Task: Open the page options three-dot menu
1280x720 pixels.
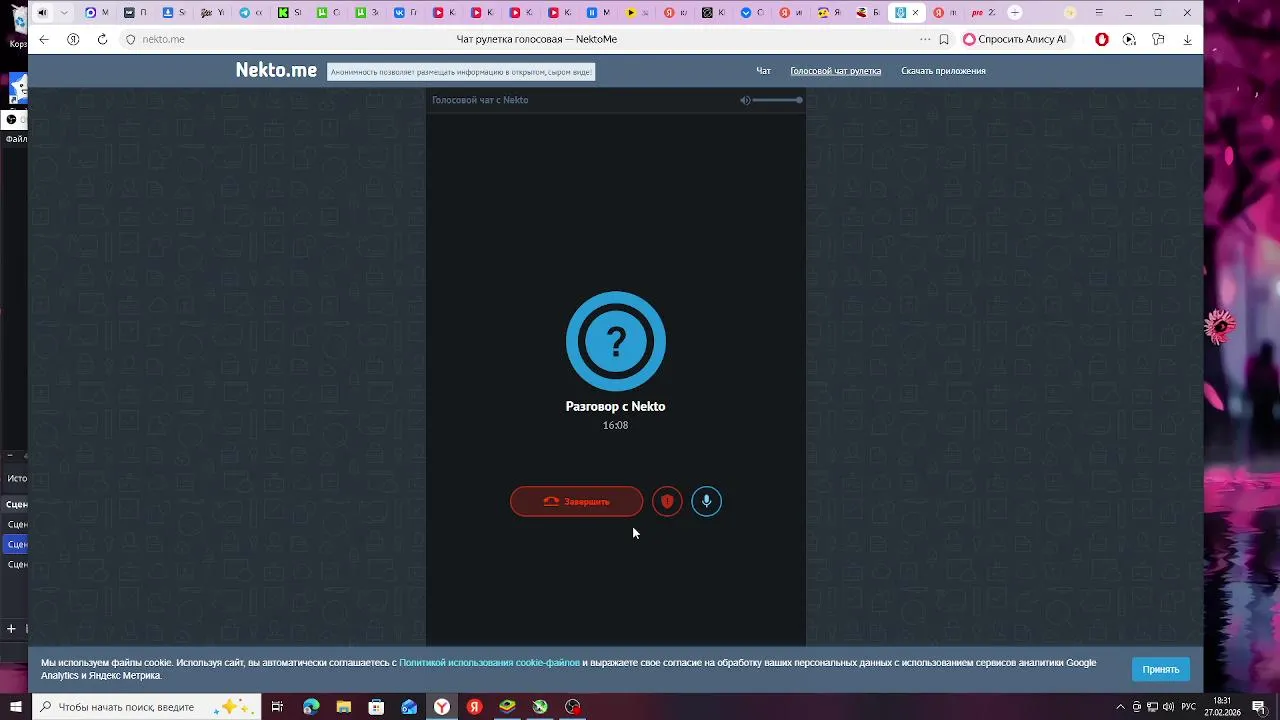Action: click(x=925, y=39)
